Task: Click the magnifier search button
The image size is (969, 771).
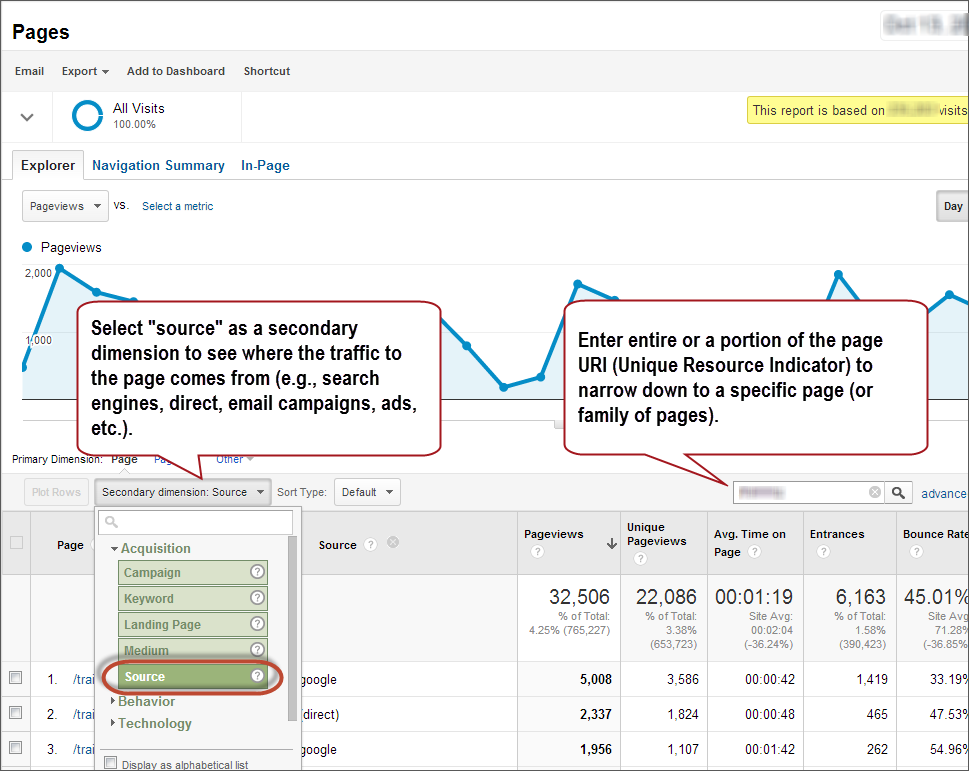Action: (899, 492)
